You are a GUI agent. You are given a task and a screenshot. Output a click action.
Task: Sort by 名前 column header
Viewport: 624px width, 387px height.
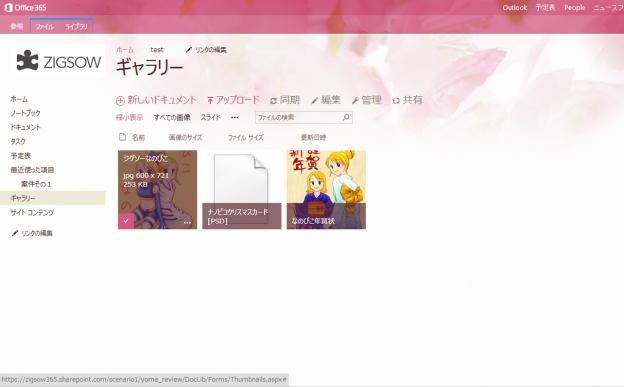click(x=138, y=137)
